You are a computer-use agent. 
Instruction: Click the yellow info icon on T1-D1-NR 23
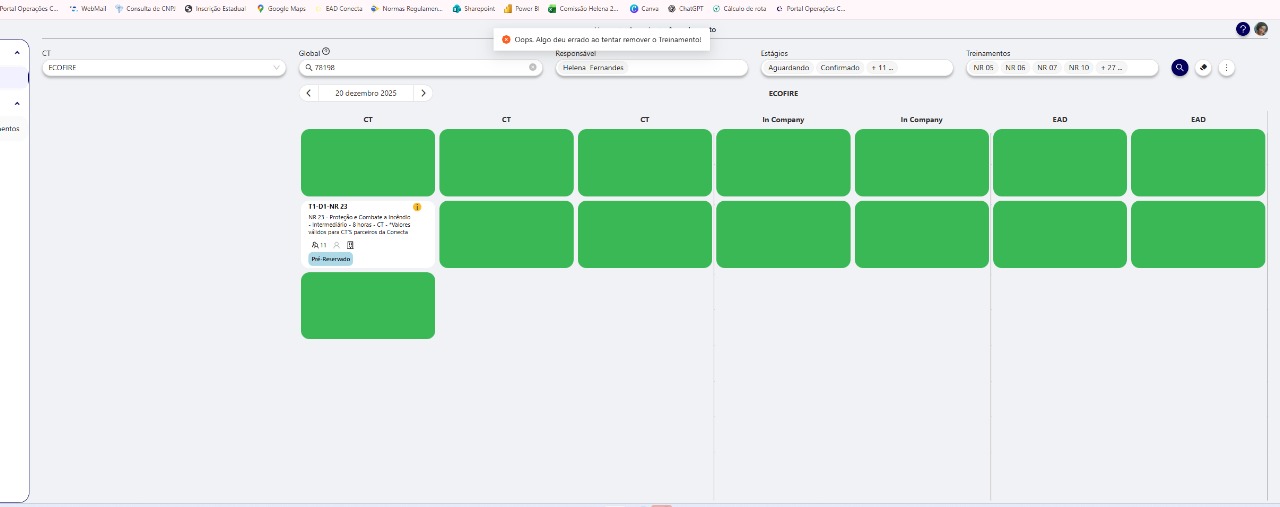tap(417, 207)
